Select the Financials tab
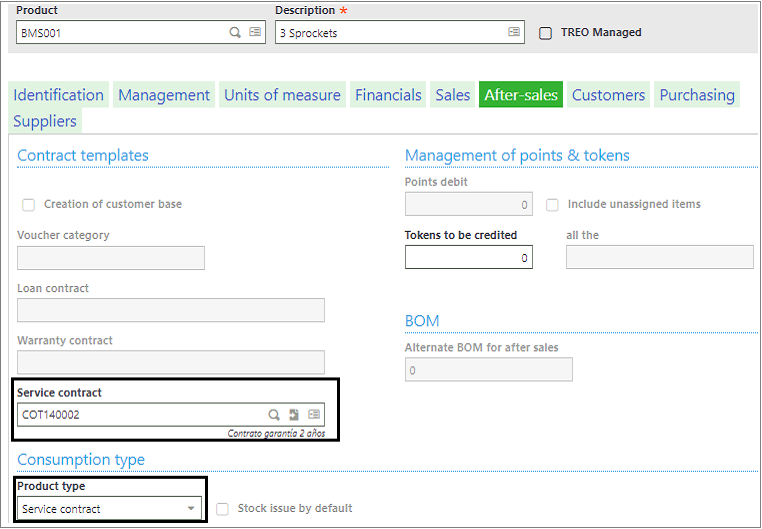This screenshot has width=762, height=529. pyautogui.click(x=388, y=95)
